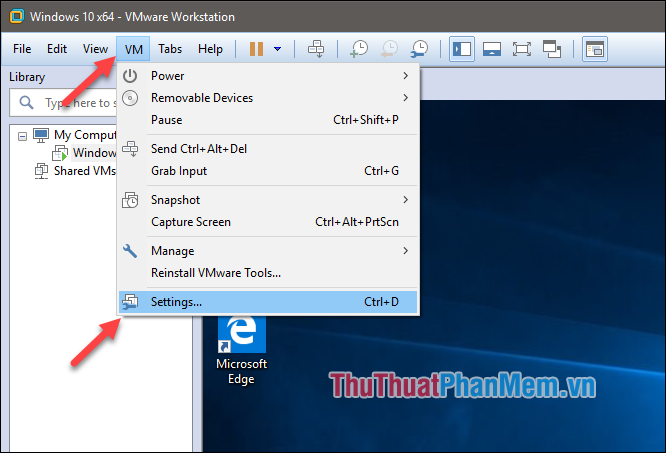Click Send Ctrl+Alt+Del toolbar icon
This screenshot has height=453, width=666.
click(316, 49)
